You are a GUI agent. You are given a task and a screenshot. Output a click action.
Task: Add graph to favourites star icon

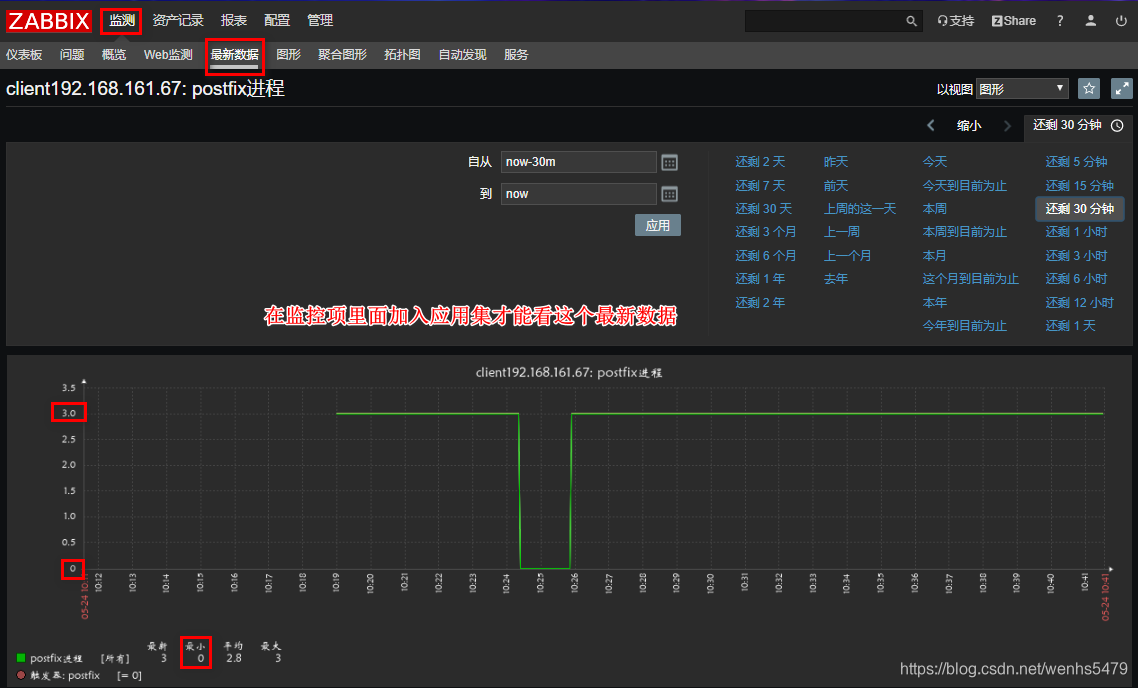tap(1089, 89)
